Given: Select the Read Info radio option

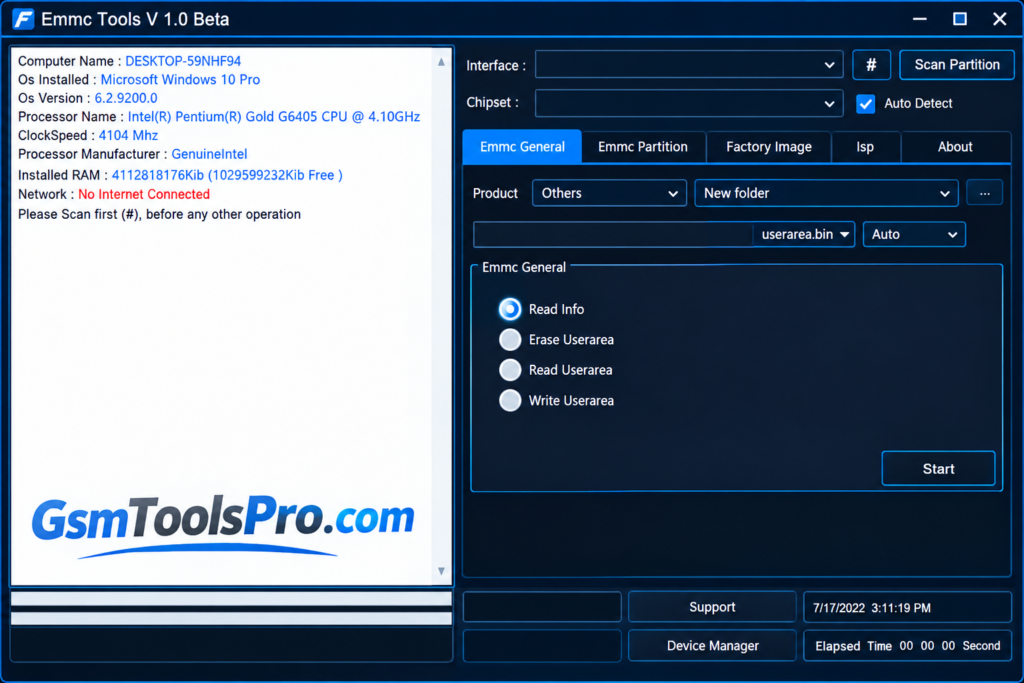Looking at the screenshot, I should [x=510, y=309].
